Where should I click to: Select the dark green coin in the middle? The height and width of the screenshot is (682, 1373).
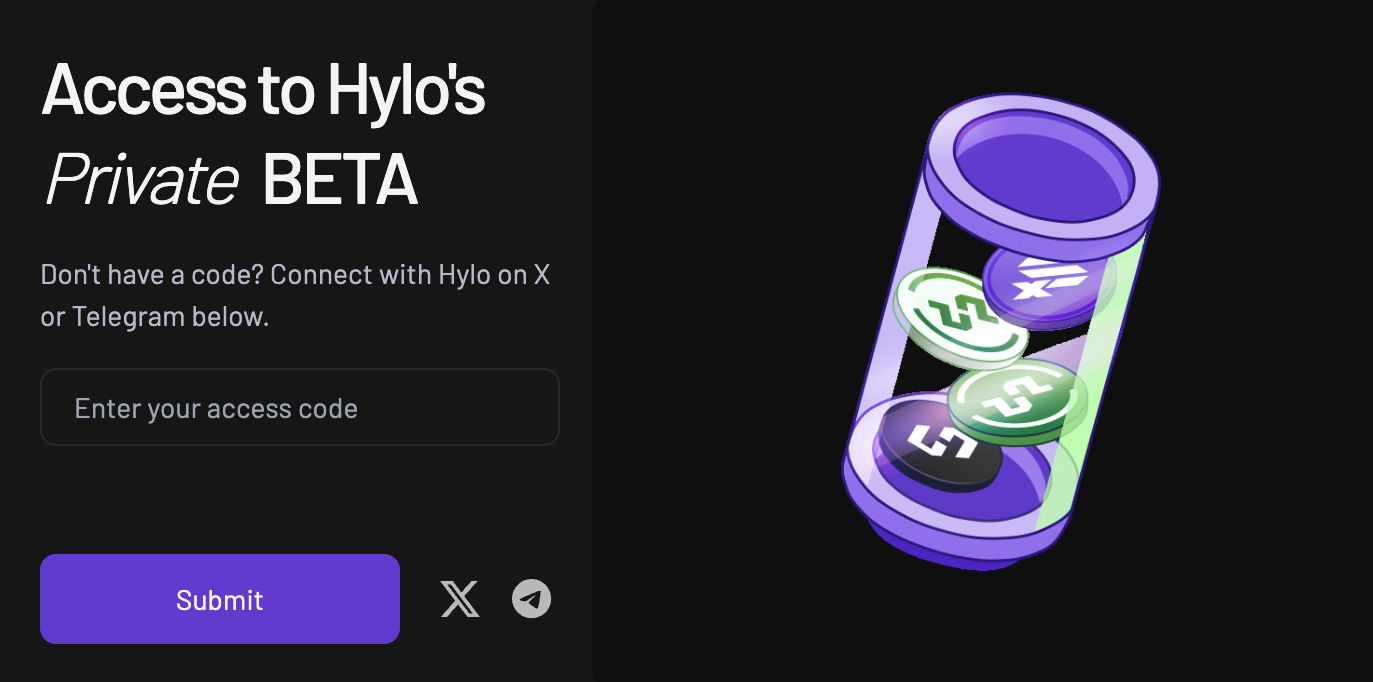1017,400
